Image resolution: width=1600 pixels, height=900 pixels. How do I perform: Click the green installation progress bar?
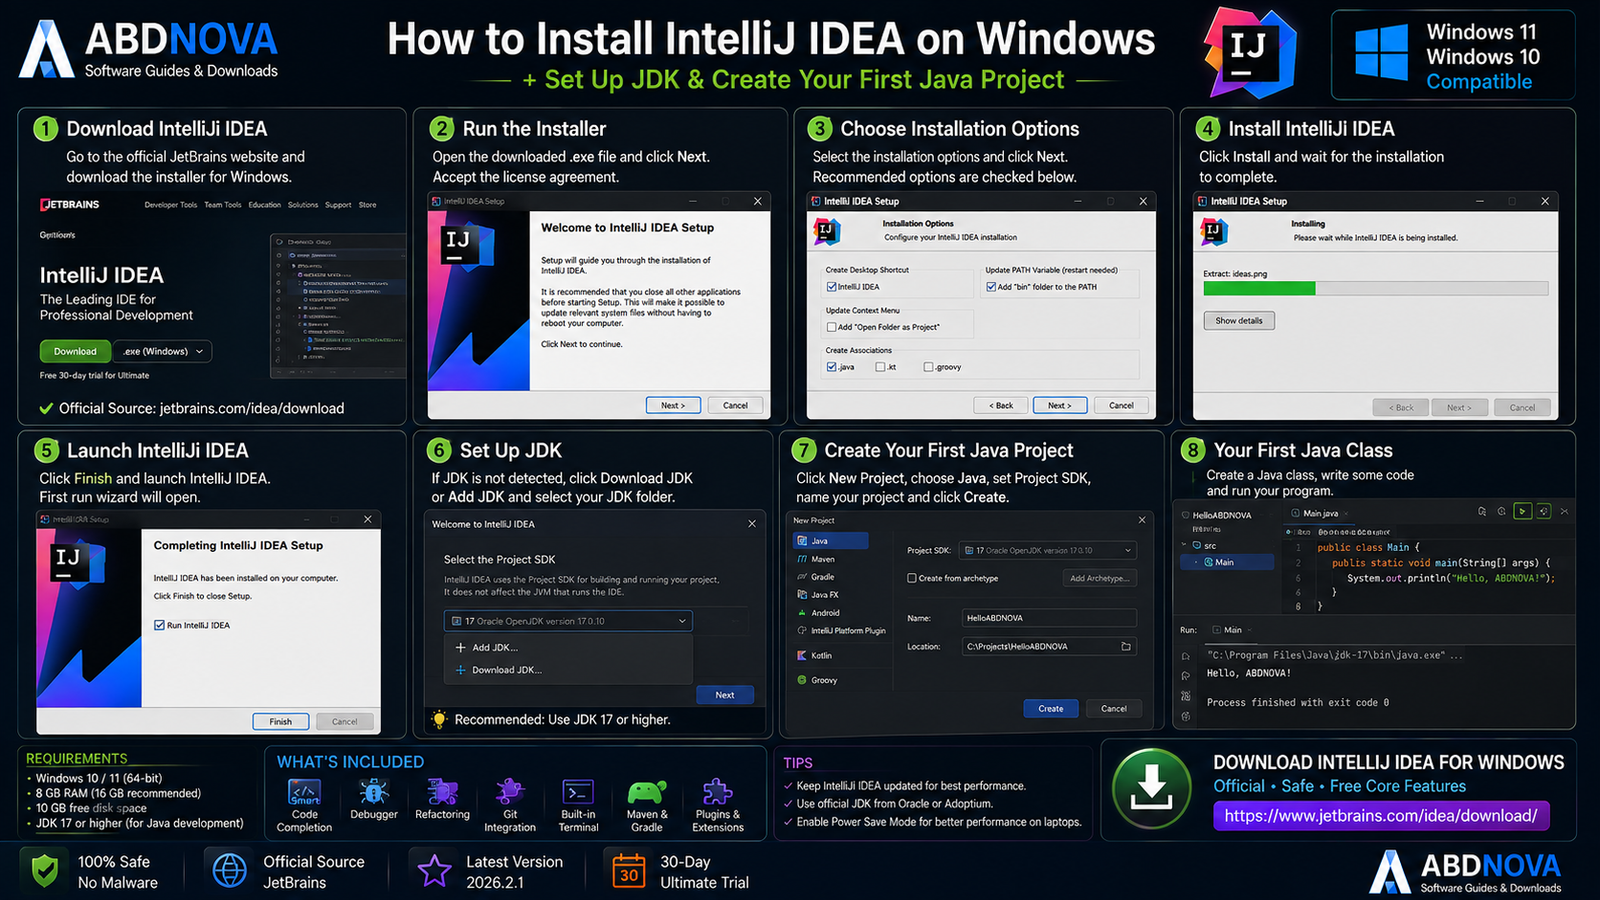1260,288
